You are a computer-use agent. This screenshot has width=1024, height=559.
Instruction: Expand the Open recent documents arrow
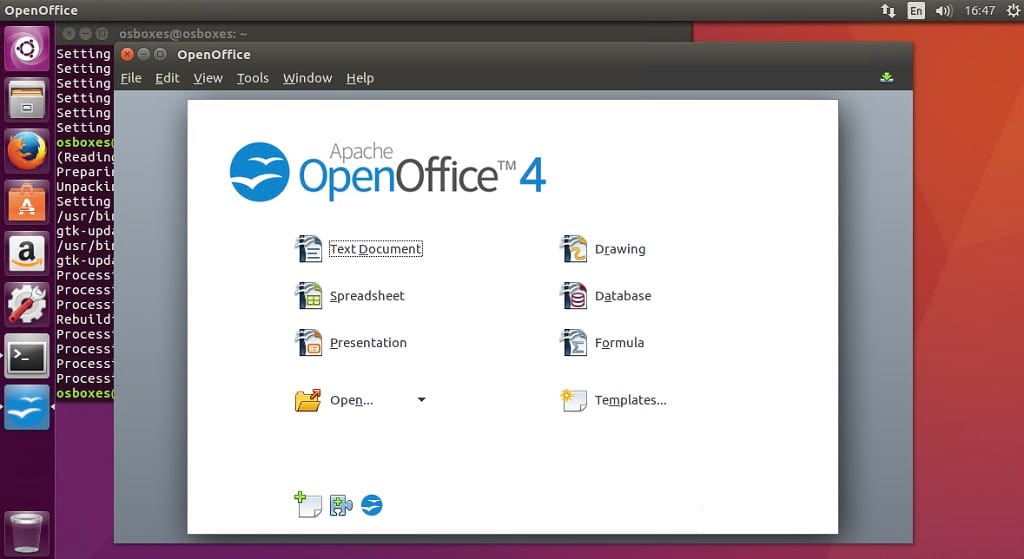[421, 400]
